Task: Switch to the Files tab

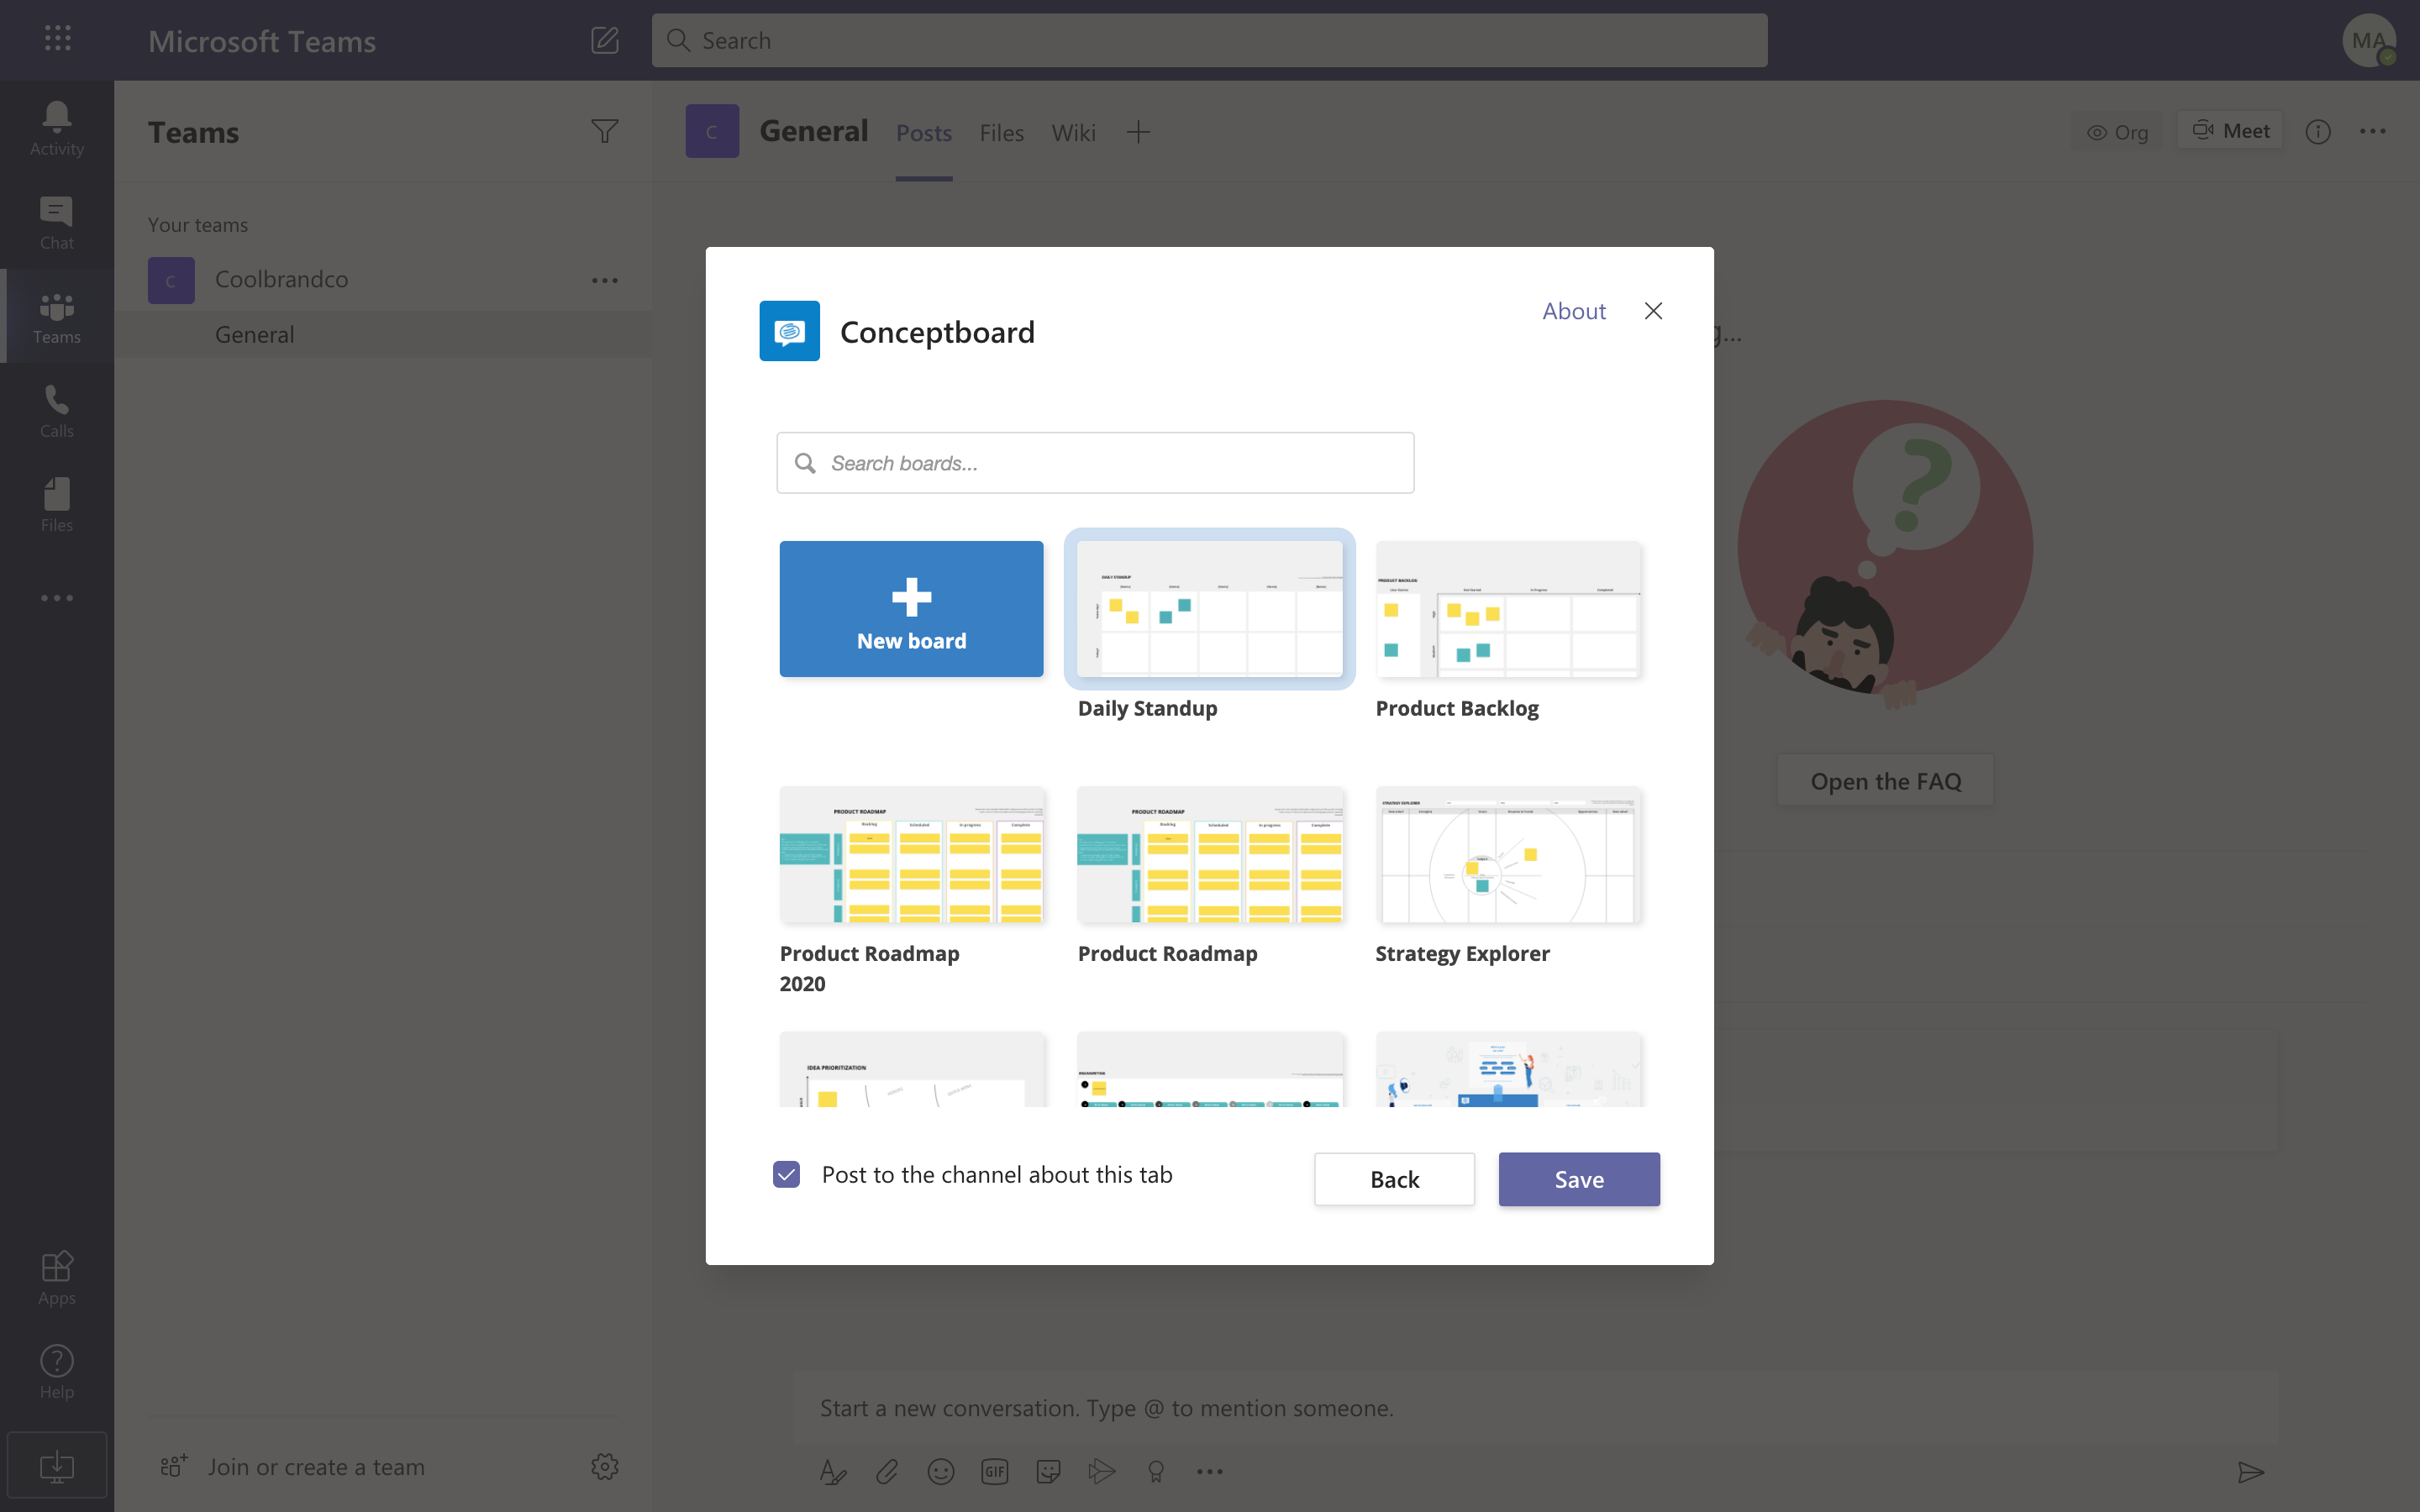Action: [1001, 133]
